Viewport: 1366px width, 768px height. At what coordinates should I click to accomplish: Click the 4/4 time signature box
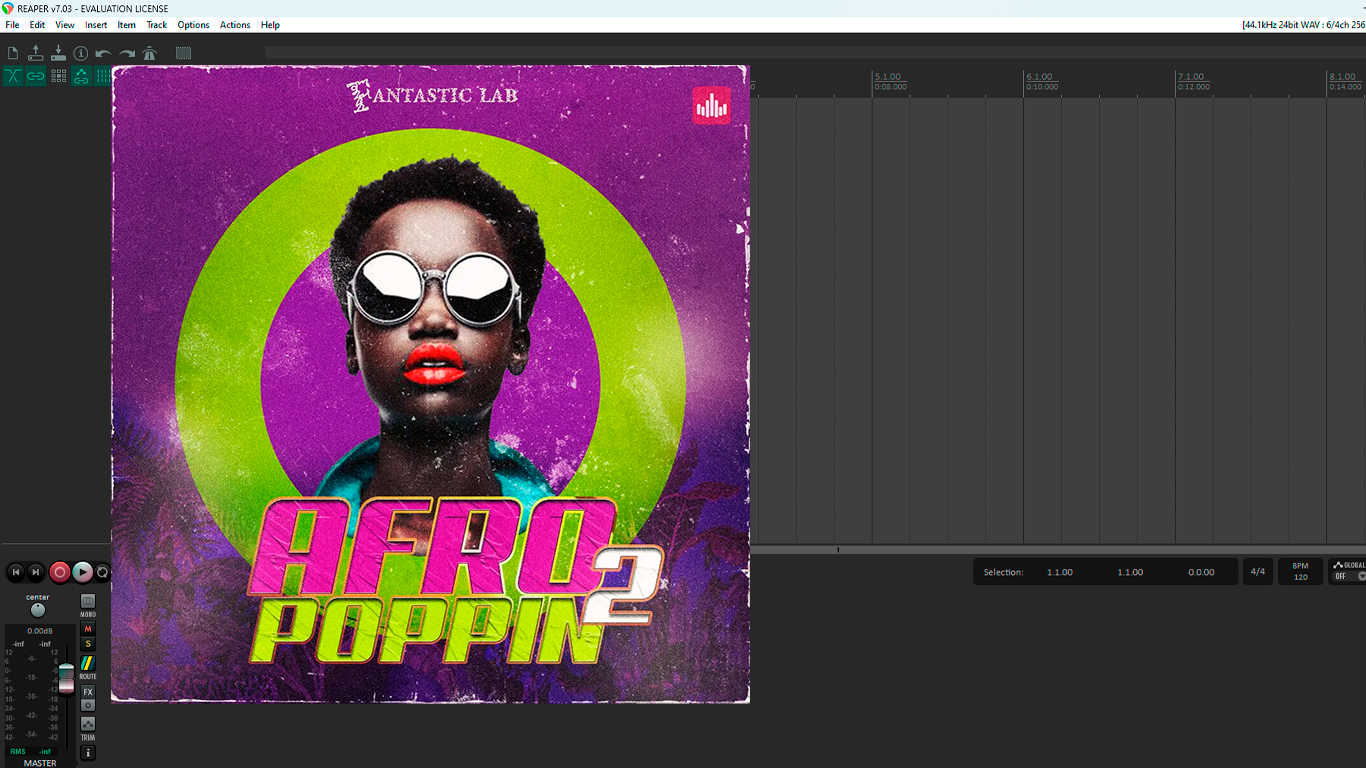pyautogui.click(x=1257, y=572)
